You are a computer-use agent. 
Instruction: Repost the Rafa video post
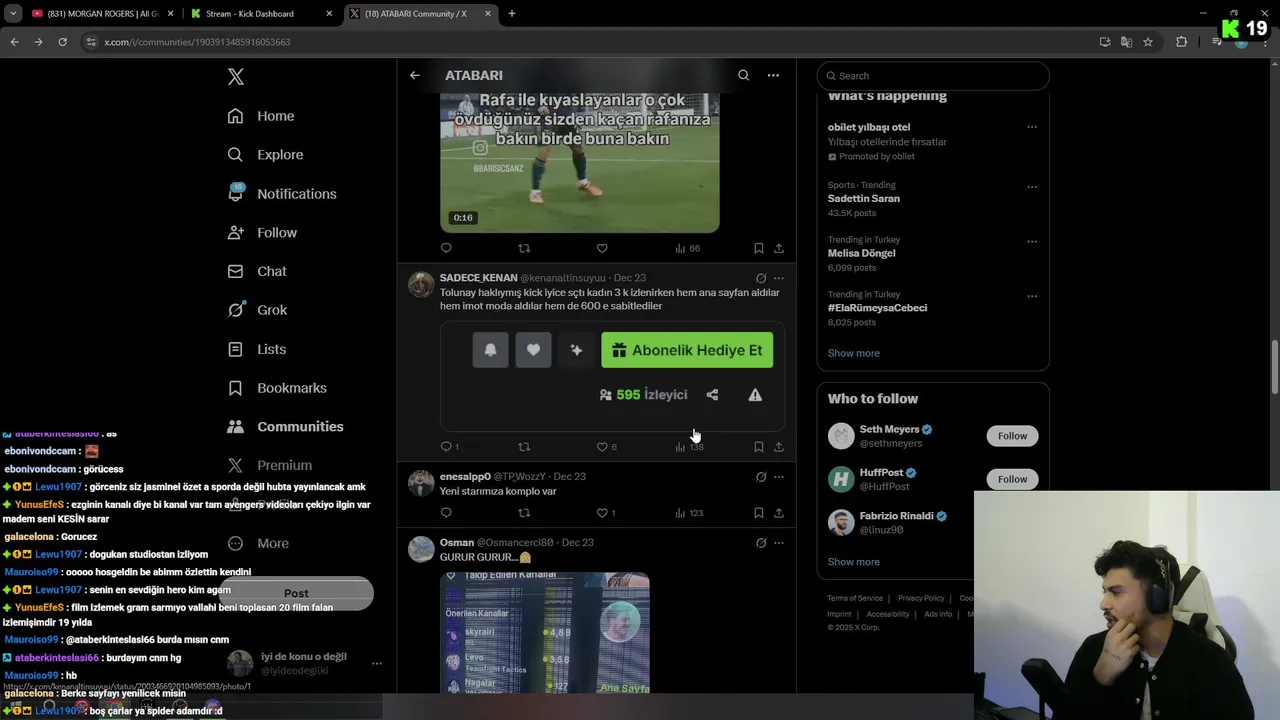click(524, 248)
